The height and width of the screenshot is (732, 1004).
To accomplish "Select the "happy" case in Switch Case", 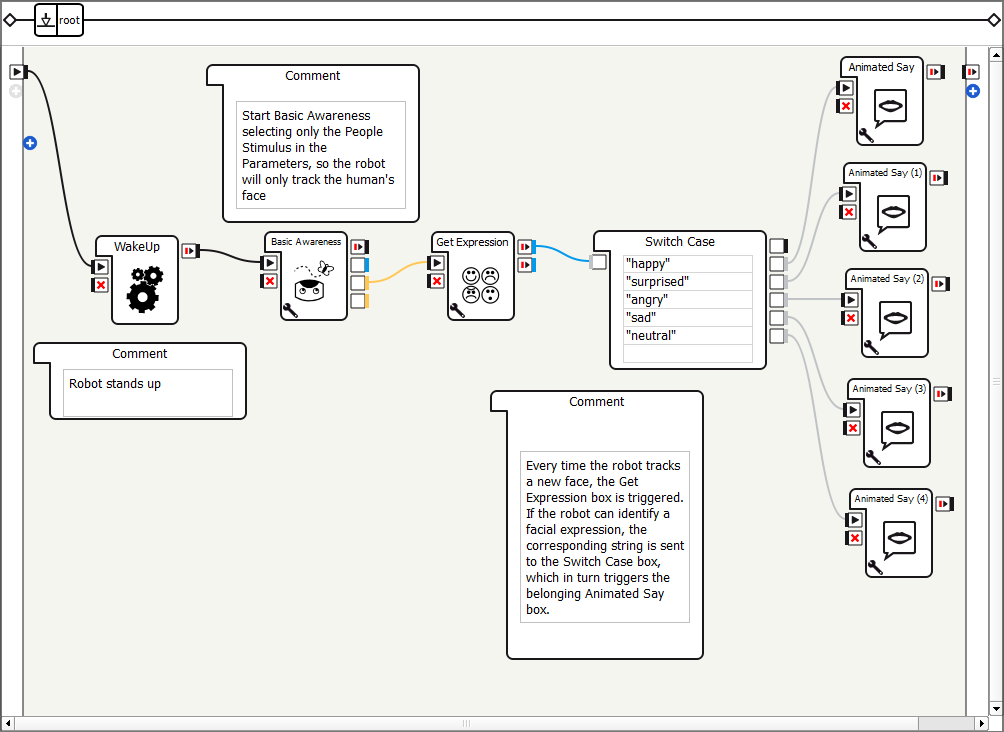I will pyautogui.click(x=687, y=264).
